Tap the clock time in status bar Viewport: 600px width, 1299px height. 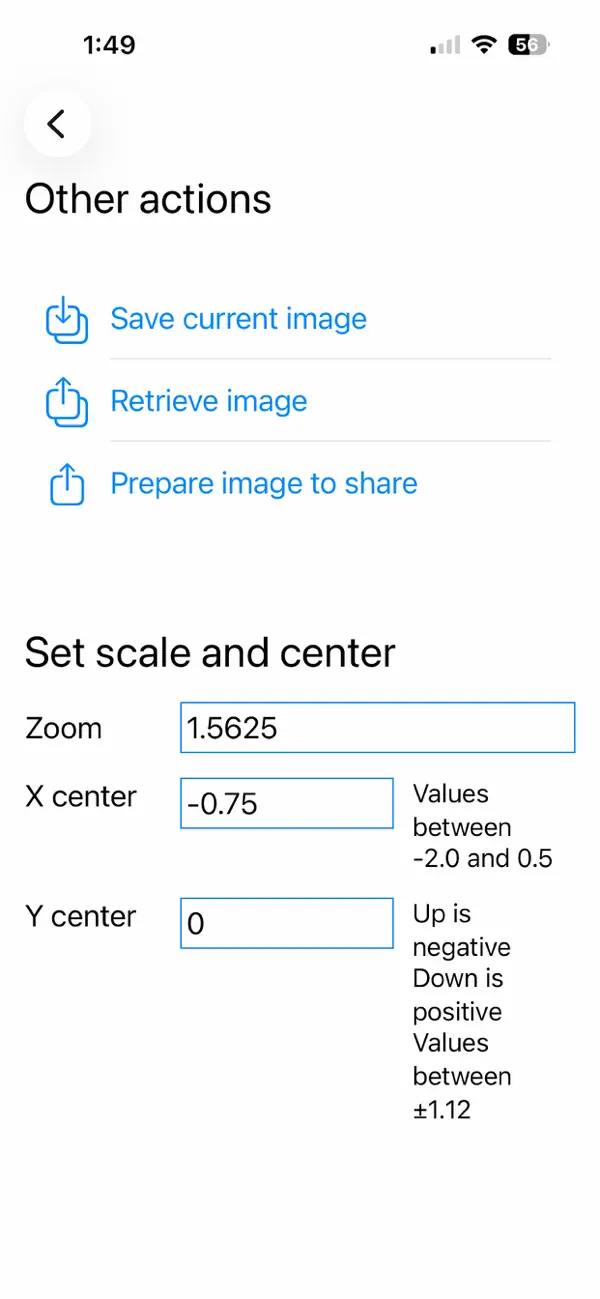[109, 45]
